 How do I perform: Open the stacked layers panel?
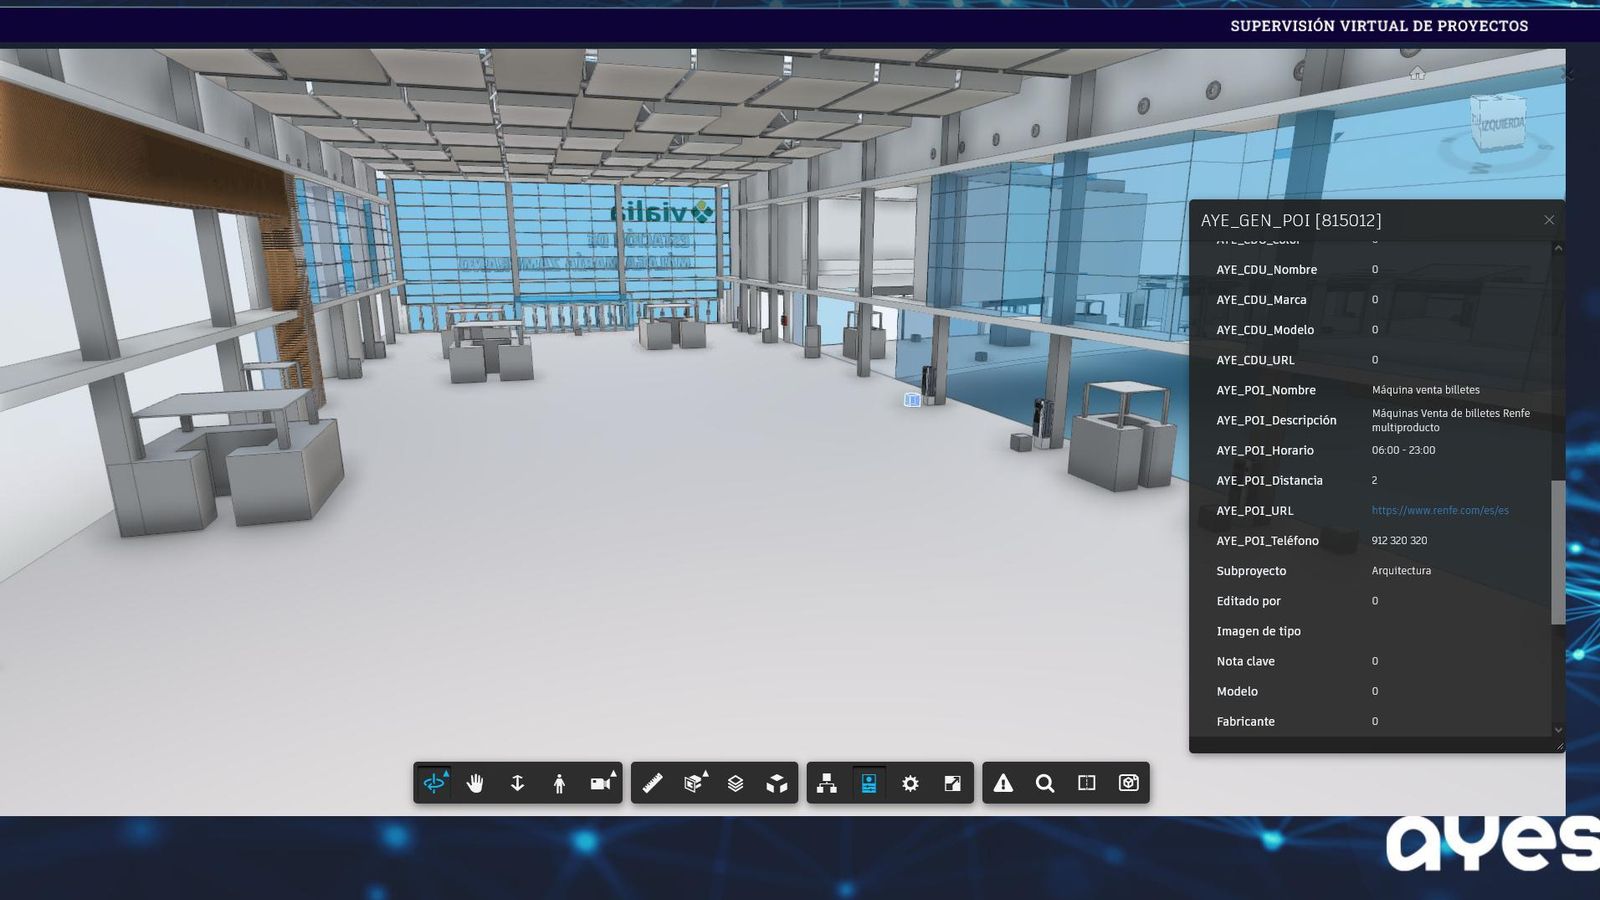(735, 783)
